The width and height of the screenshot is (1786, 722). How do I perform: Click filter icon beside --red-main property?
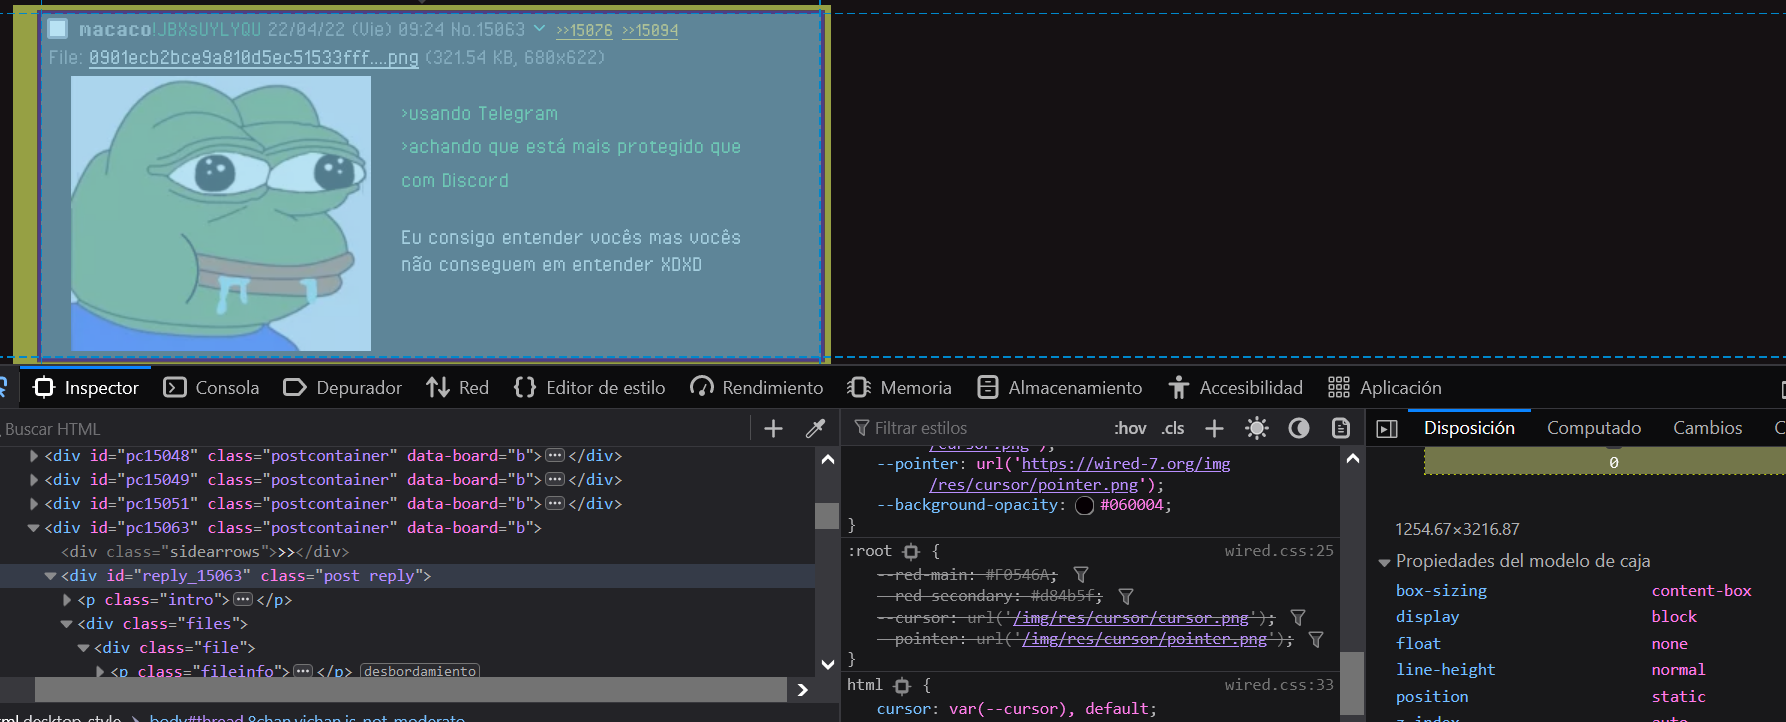click(1081, 575)
